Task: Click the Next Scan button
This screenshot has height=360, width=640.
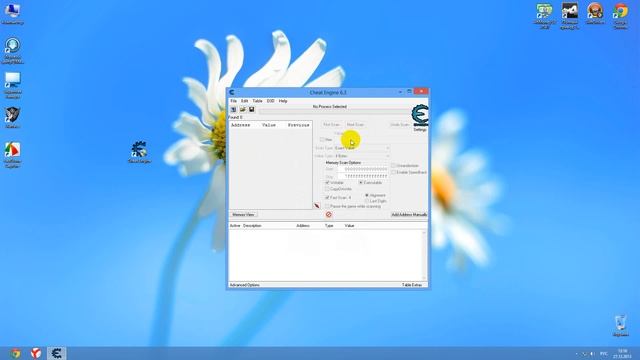Action: (x=355, y=124)
